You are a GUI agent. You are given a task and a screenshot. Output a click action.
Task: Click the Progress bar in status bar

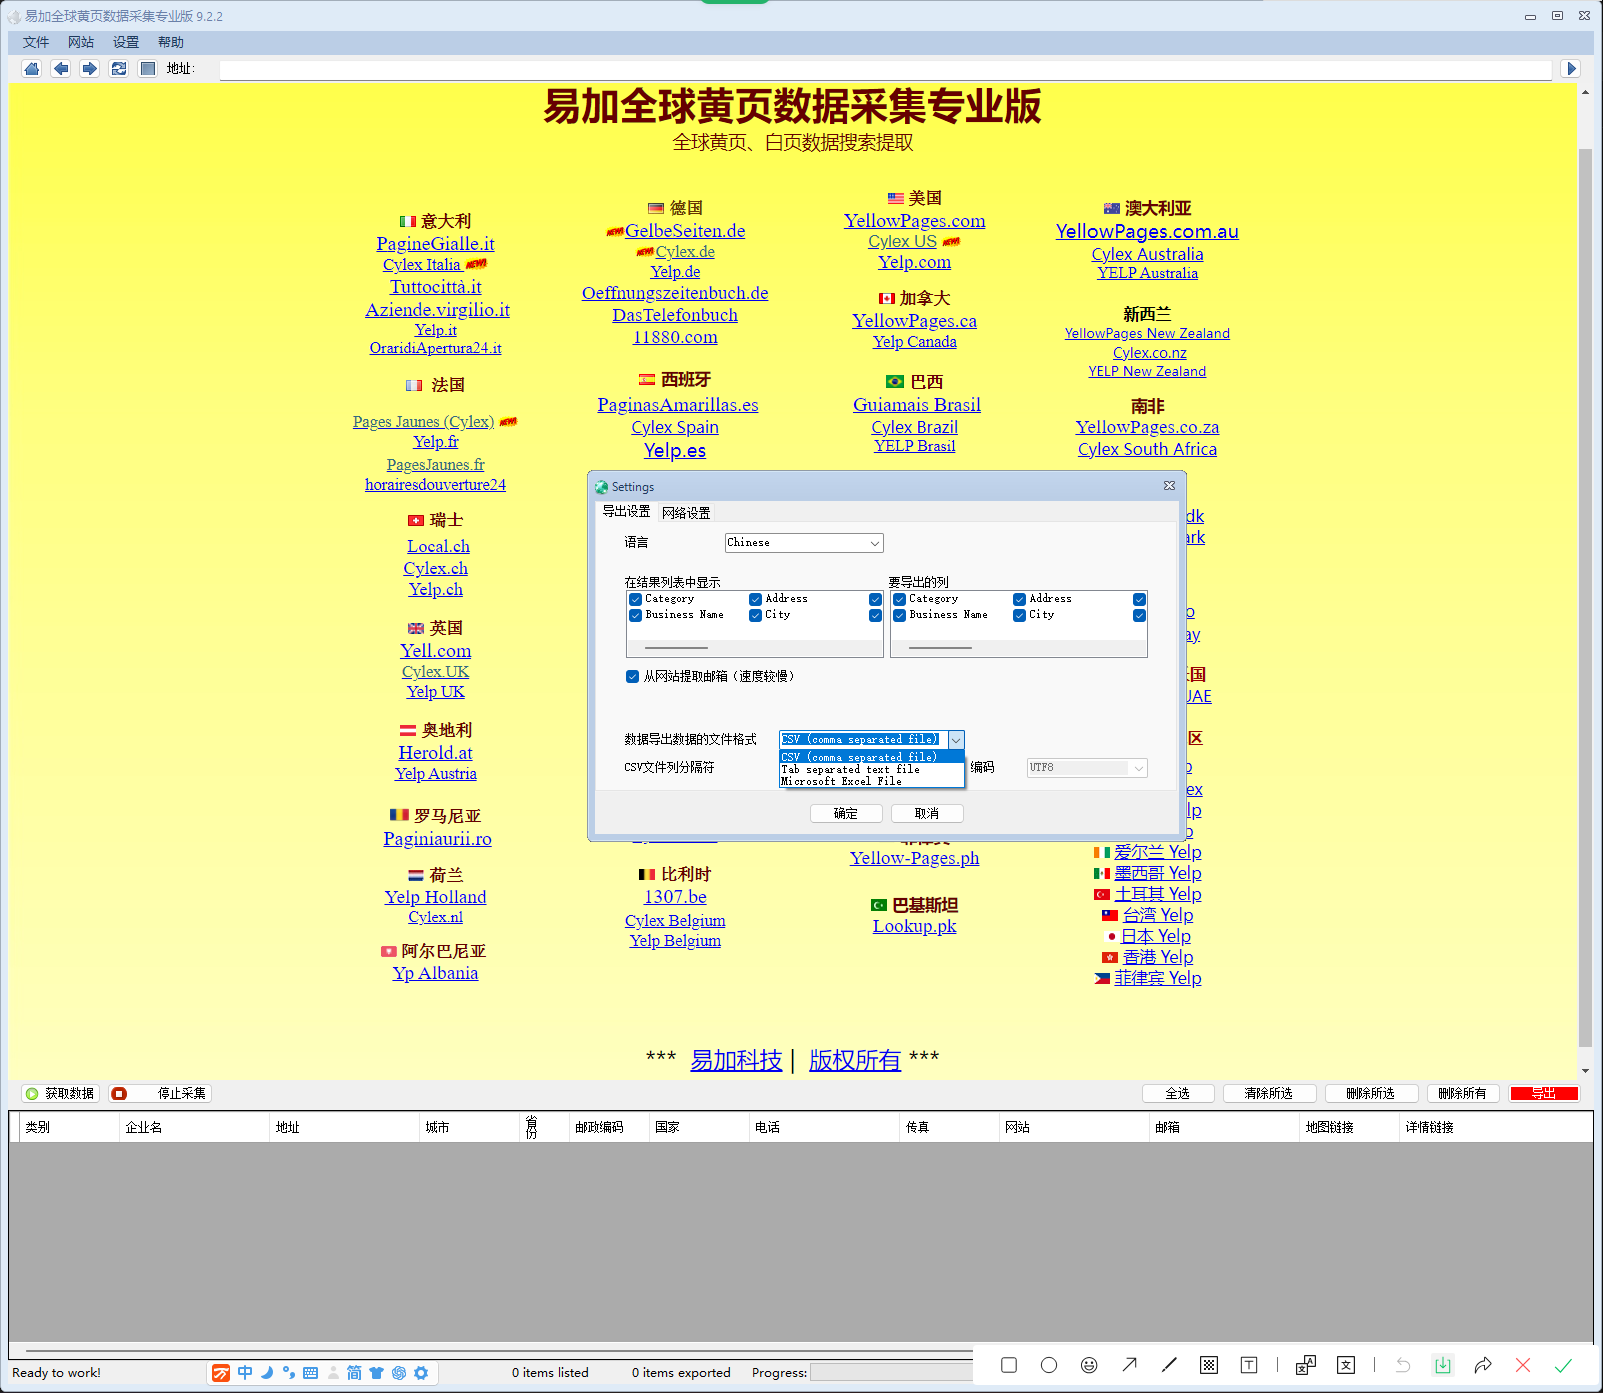click(891, 1373)
